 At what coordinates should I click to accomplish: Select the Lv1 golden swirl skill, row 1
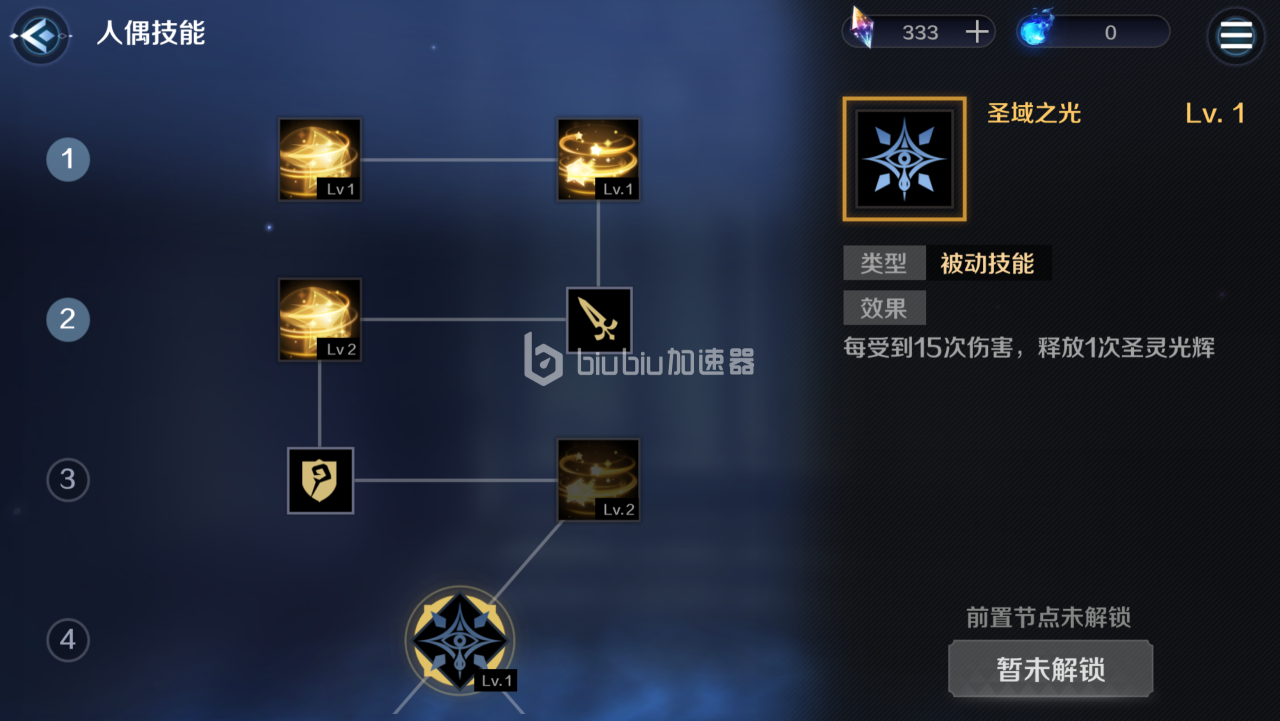tap(320, 159)
